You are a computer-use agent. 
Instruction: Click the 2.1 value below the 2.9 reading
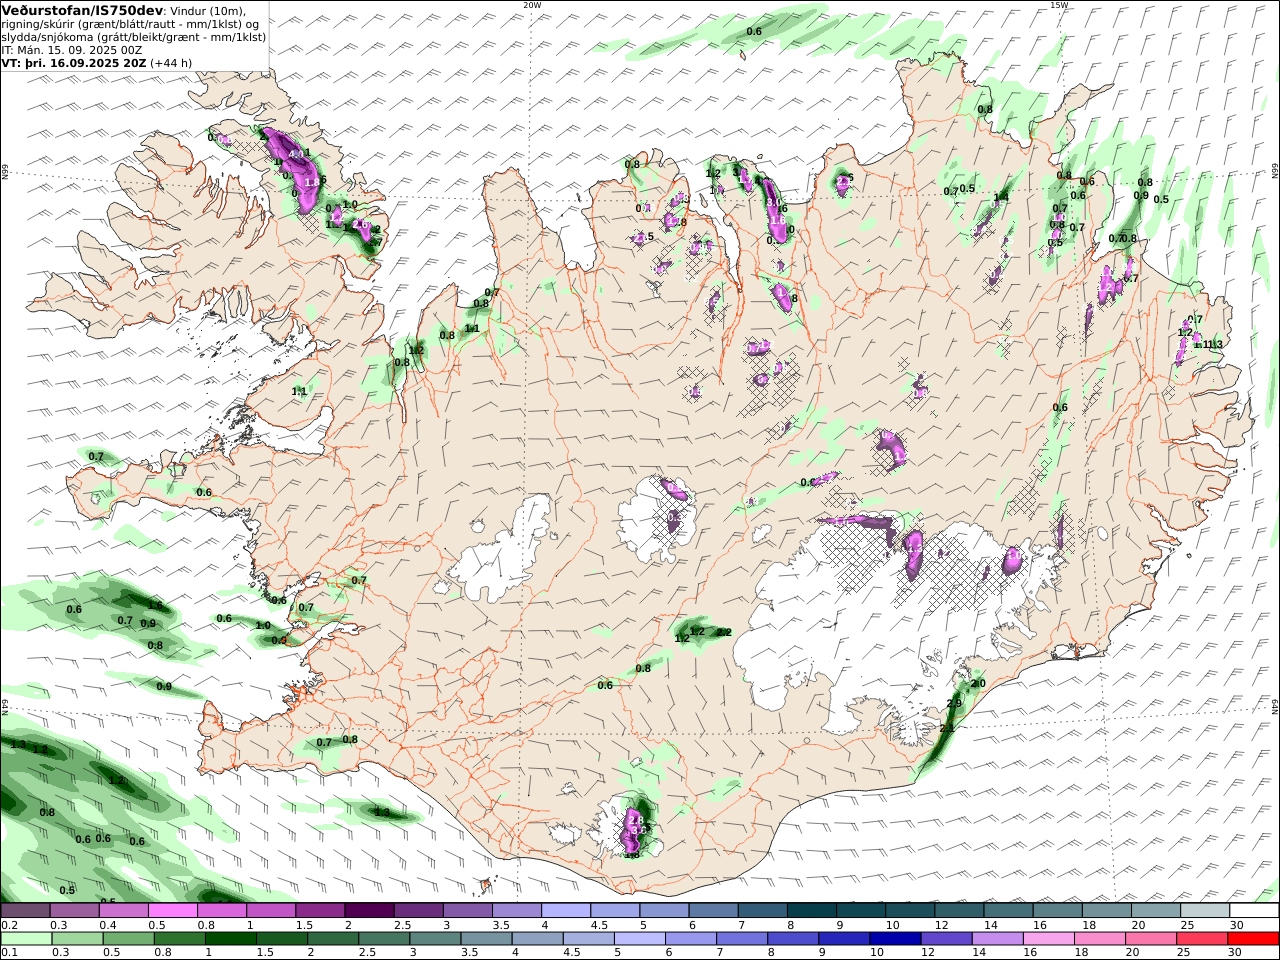coord(947,728)
